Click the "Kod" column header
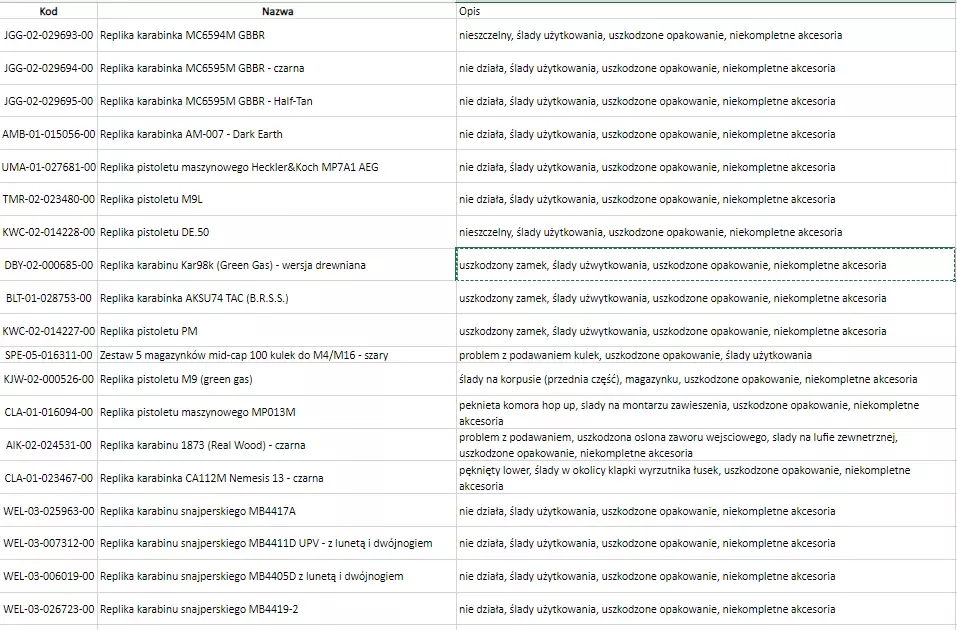 [48, 12]
